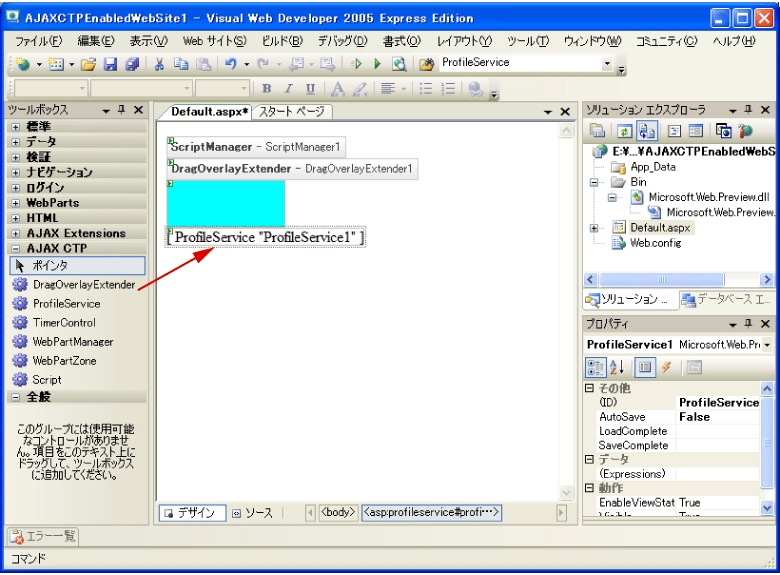
Task: Select the cyan panel in designer
Action: (x=226, y=203)
